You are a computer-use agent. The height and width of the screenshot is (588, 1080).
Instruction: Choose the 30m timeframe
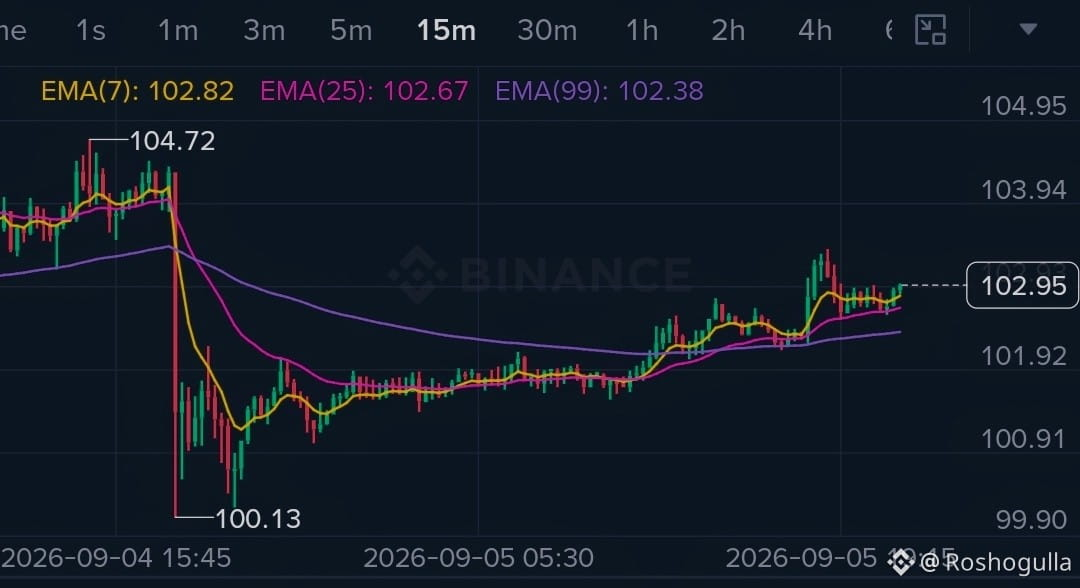[x=547, y=31]
